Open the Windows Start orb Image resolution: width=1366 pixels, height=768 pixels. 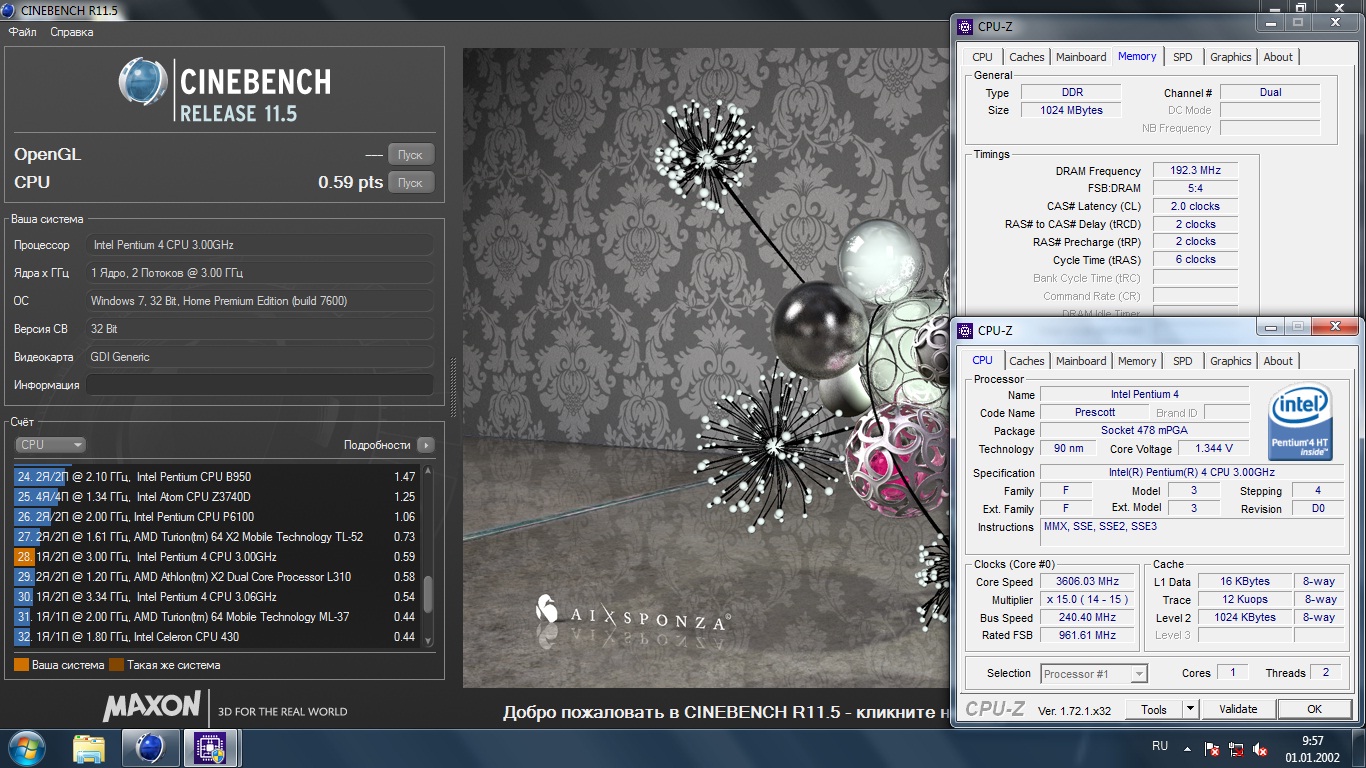[x=26, y=748]
